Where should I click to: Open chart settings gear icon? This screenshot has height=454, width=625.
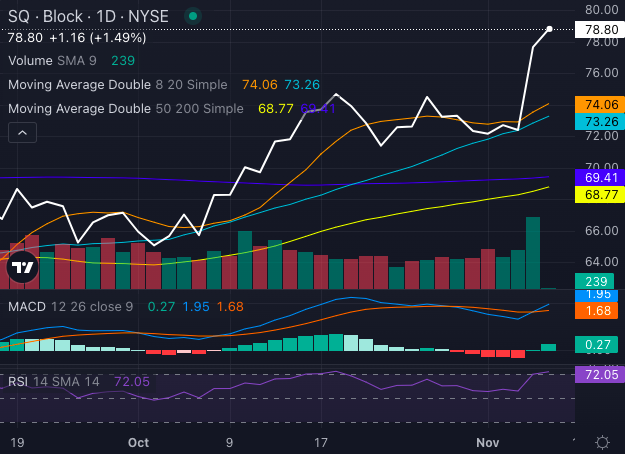(x=603, y=442)
